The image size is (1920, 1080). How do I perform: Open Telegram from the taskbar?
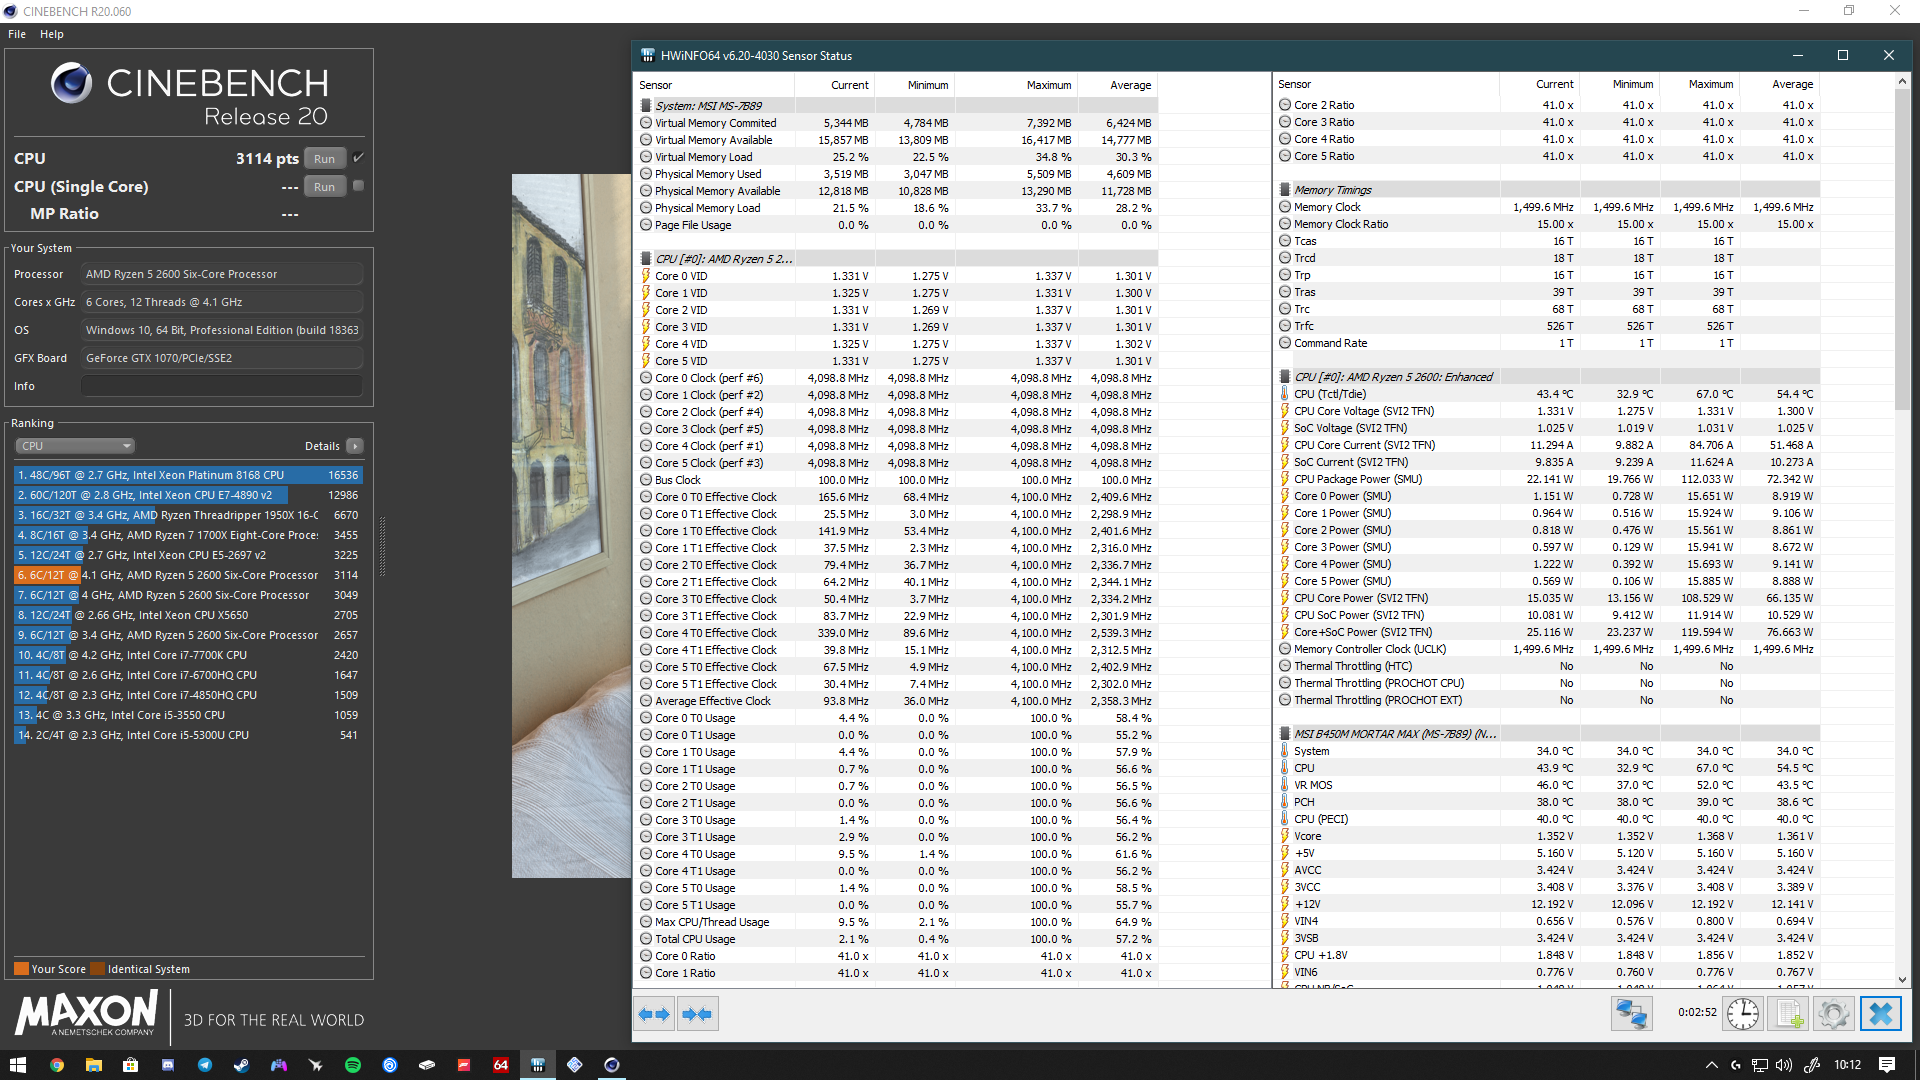[x=204, y=1065]
